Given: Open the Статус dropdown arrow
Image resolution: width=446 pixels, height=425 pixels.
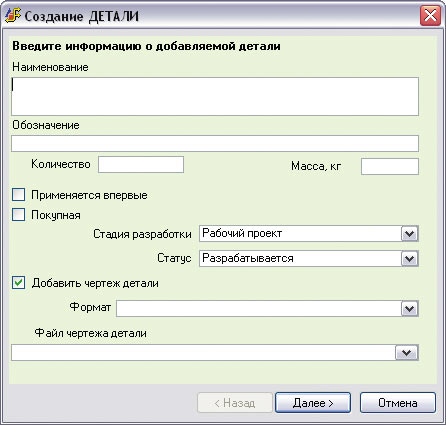Looking at the screenshot, I should [409, 259].
